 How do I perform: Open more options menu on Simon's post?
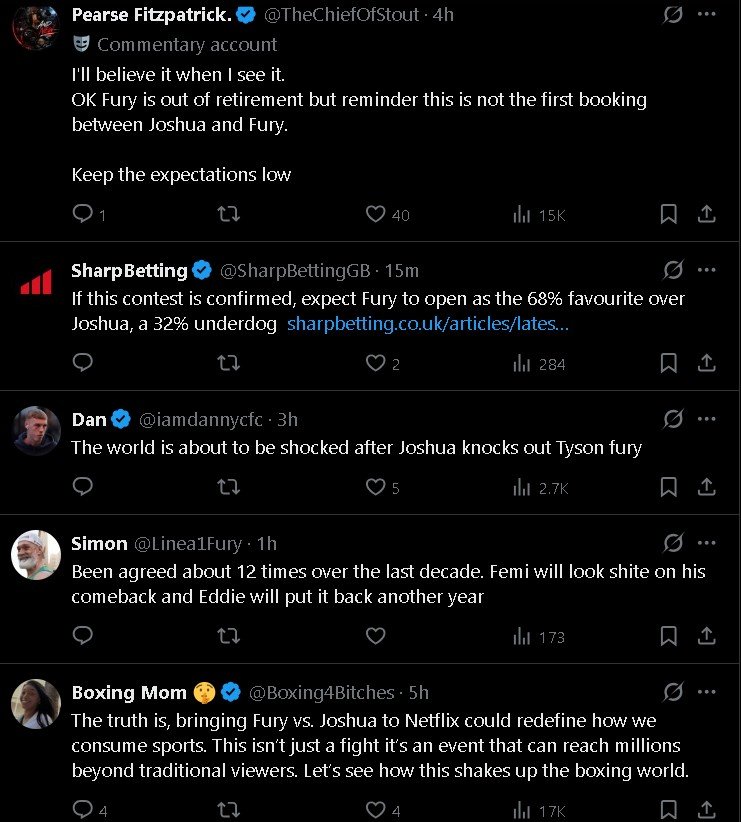click(x=707, y=543)
